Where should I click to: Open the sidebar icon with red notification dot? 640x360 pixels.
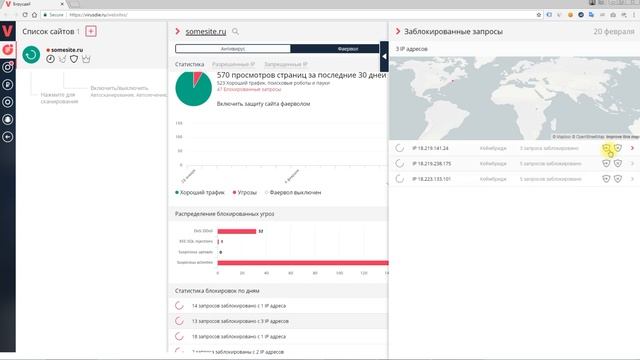click(7, 67)
